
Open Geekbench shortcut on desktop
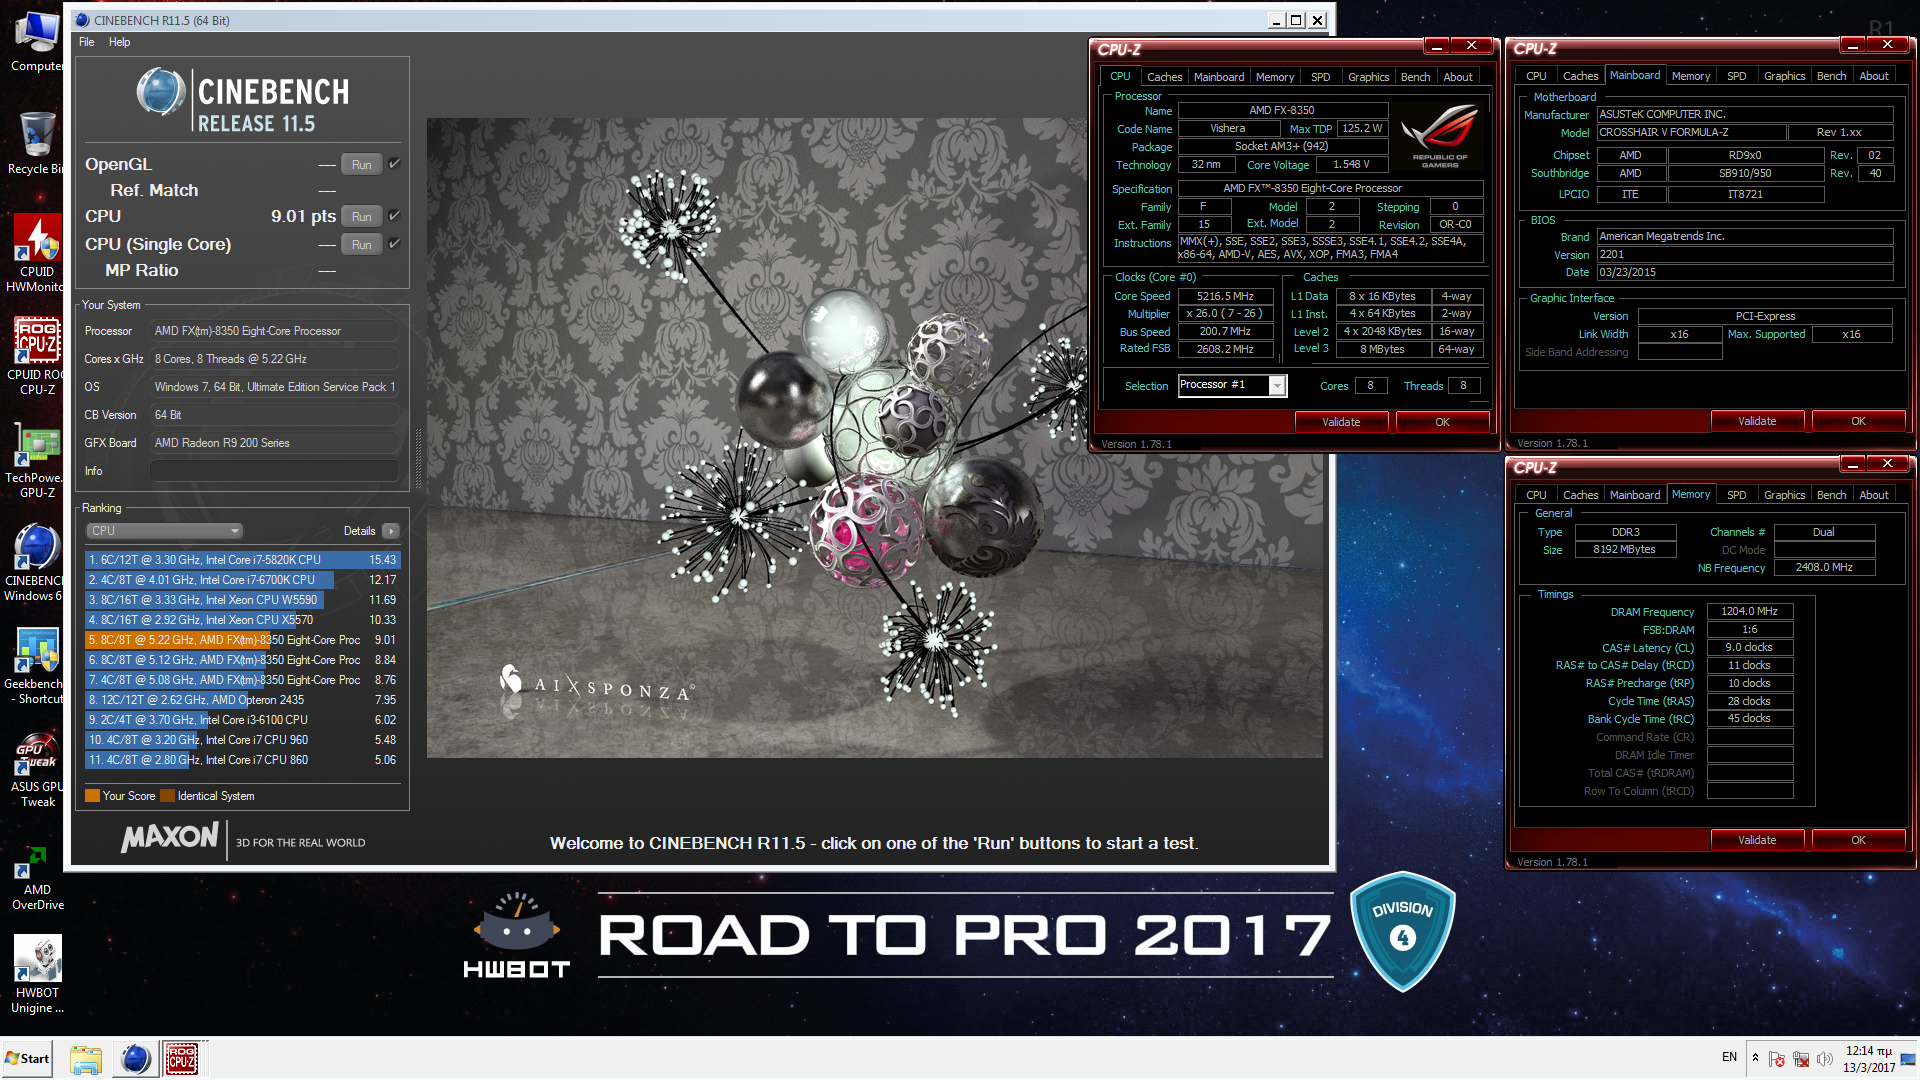(x=36, y=667)
